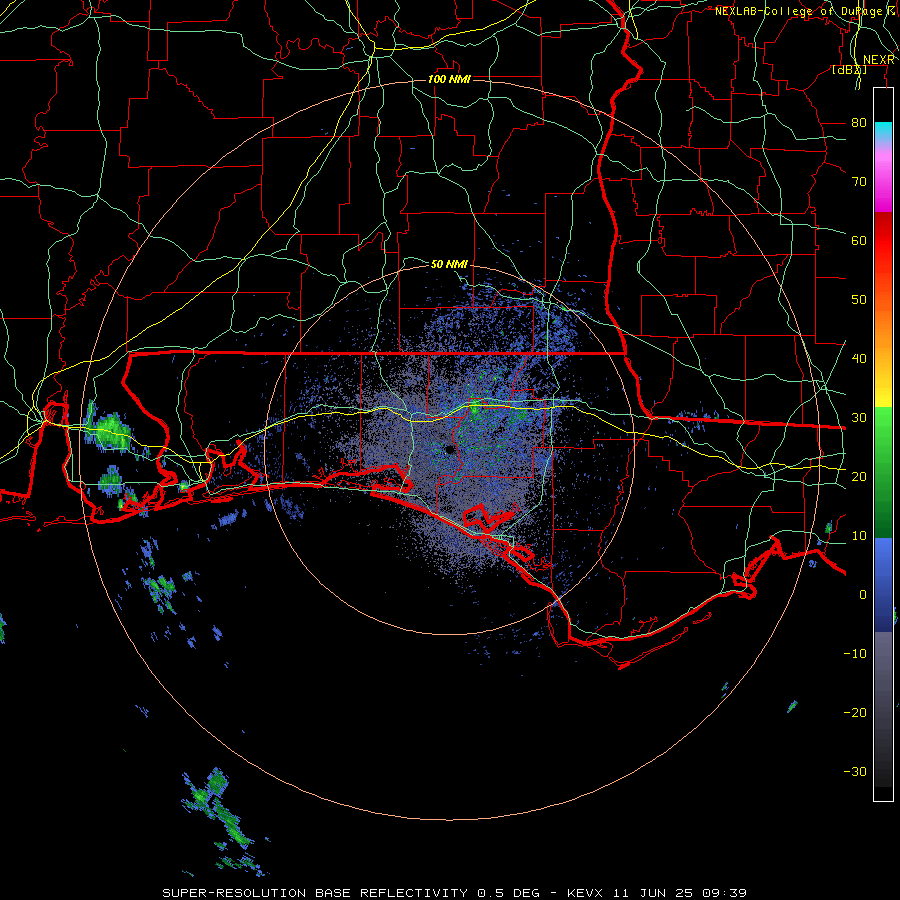This screenshot has width=900, height=900.
Task: Click the 10 value on dBZ scale
Action: pyautogui.click(x=859, y=536)
